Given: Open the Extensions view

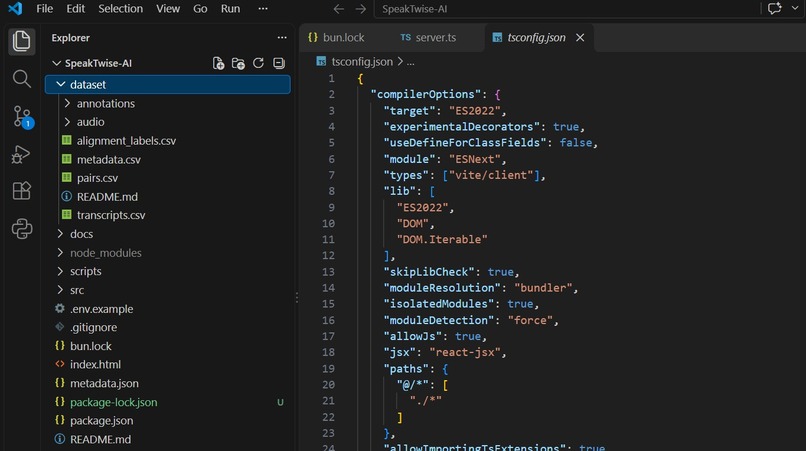Looking at the screenshot, I should (x=21, y=191).
